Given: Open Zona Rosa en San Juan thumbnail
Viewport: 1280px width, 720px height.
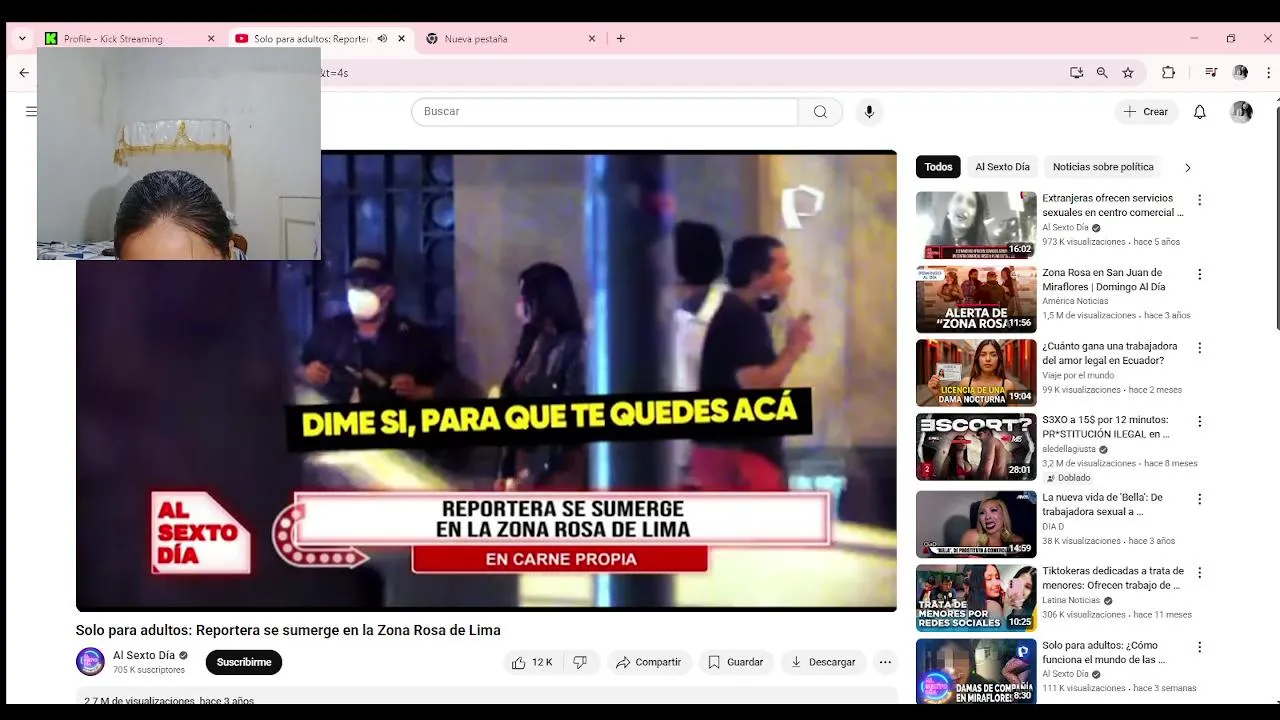Looking at the screenshot, I should pyautogui.click(x=976, y=299).
